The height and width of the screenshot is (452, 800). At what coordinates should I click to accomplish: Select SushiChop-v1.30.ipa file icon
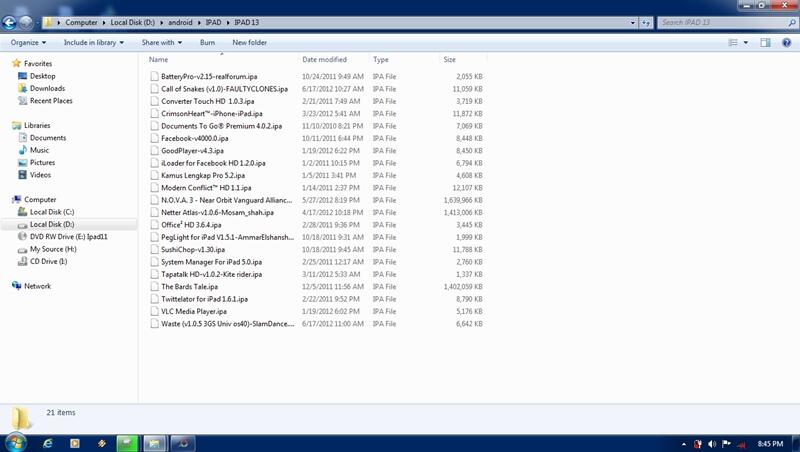[x=154, y=249]
